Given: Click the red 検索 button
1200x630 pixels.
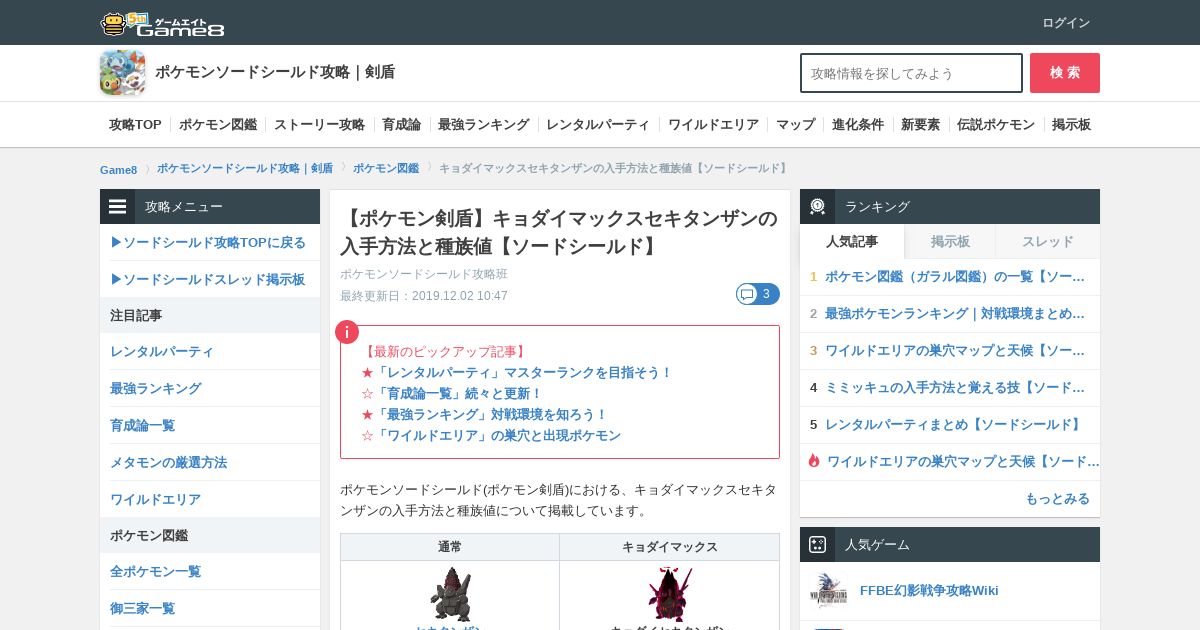Looking at the screenshot, I should pos(1065,73).
